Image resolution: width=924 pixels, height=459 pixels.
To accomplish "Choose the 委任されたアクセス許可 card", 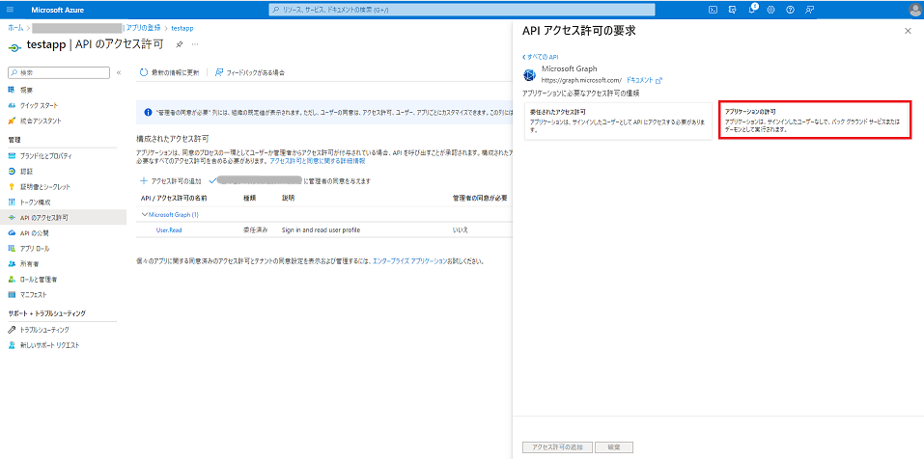I will [x=618, y=120].
